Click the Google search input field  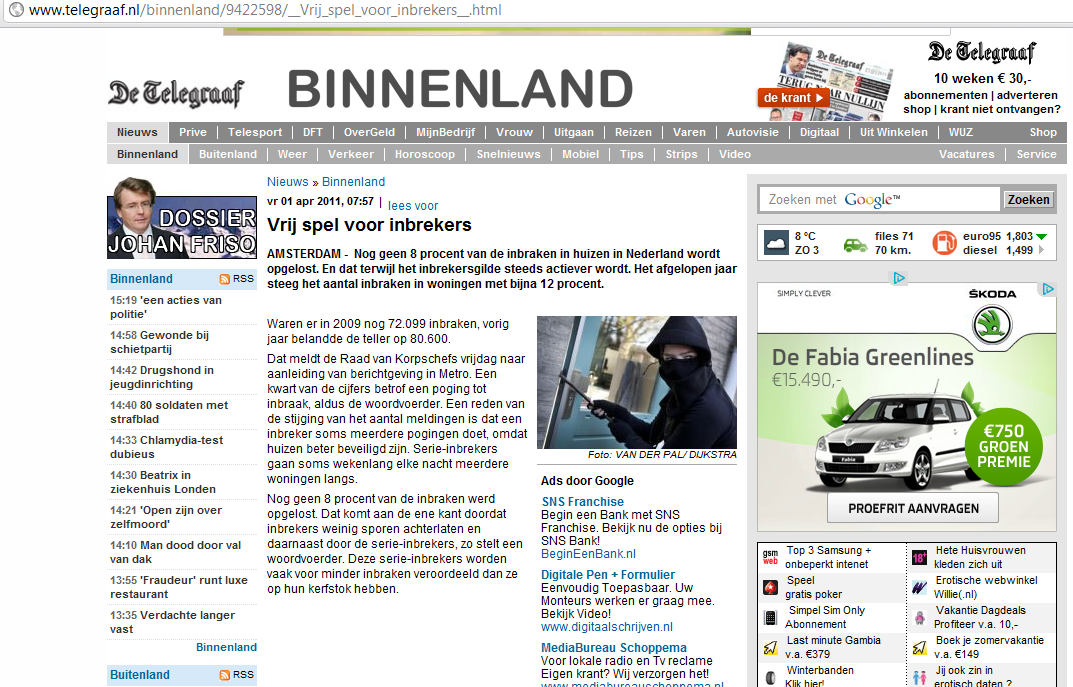point(879,200)
